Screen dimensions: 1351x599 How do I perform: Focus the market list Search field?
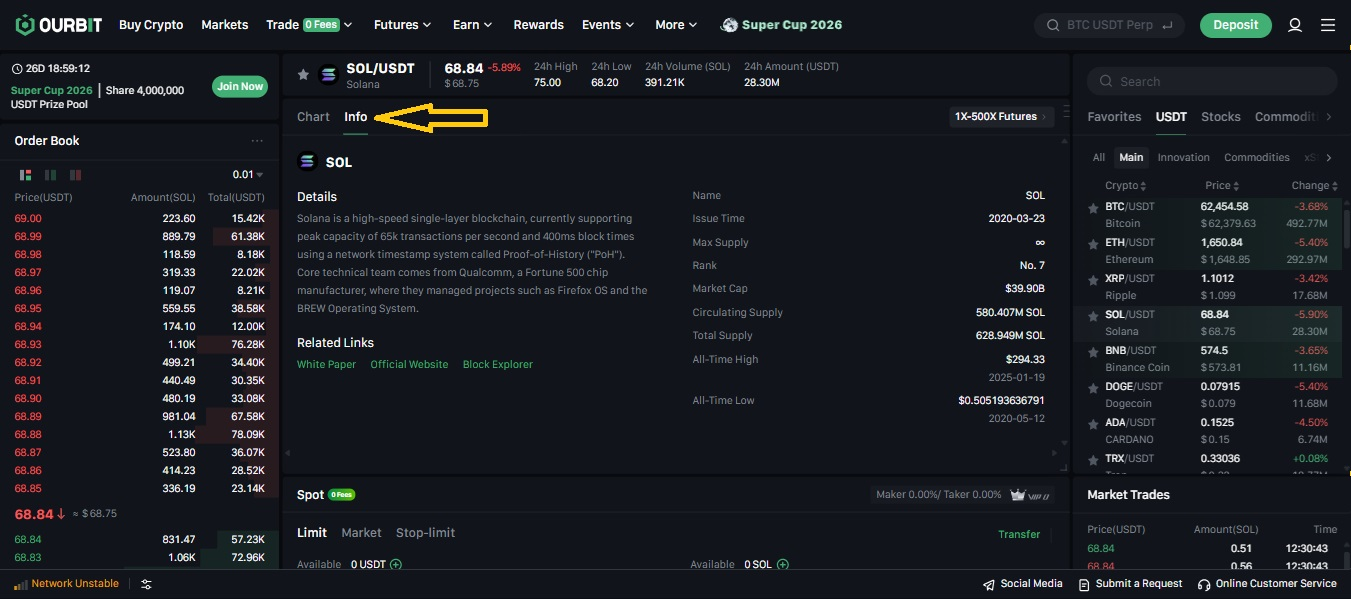(x=1212, y=82)
